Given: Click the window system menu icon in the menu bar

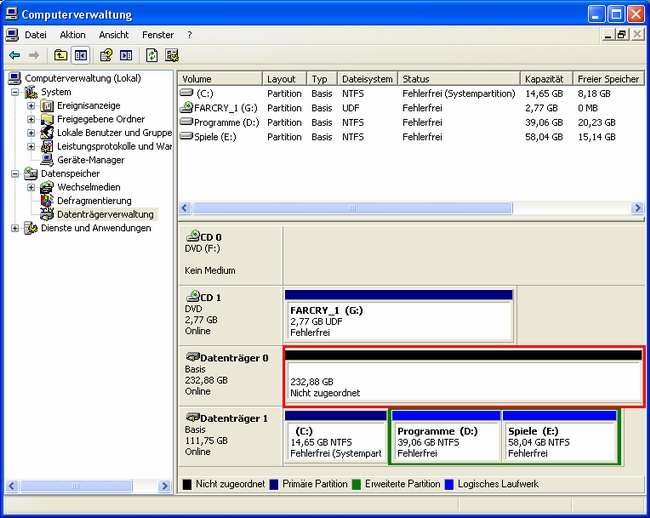Looking at the screenshot, I should pos(12,35).
